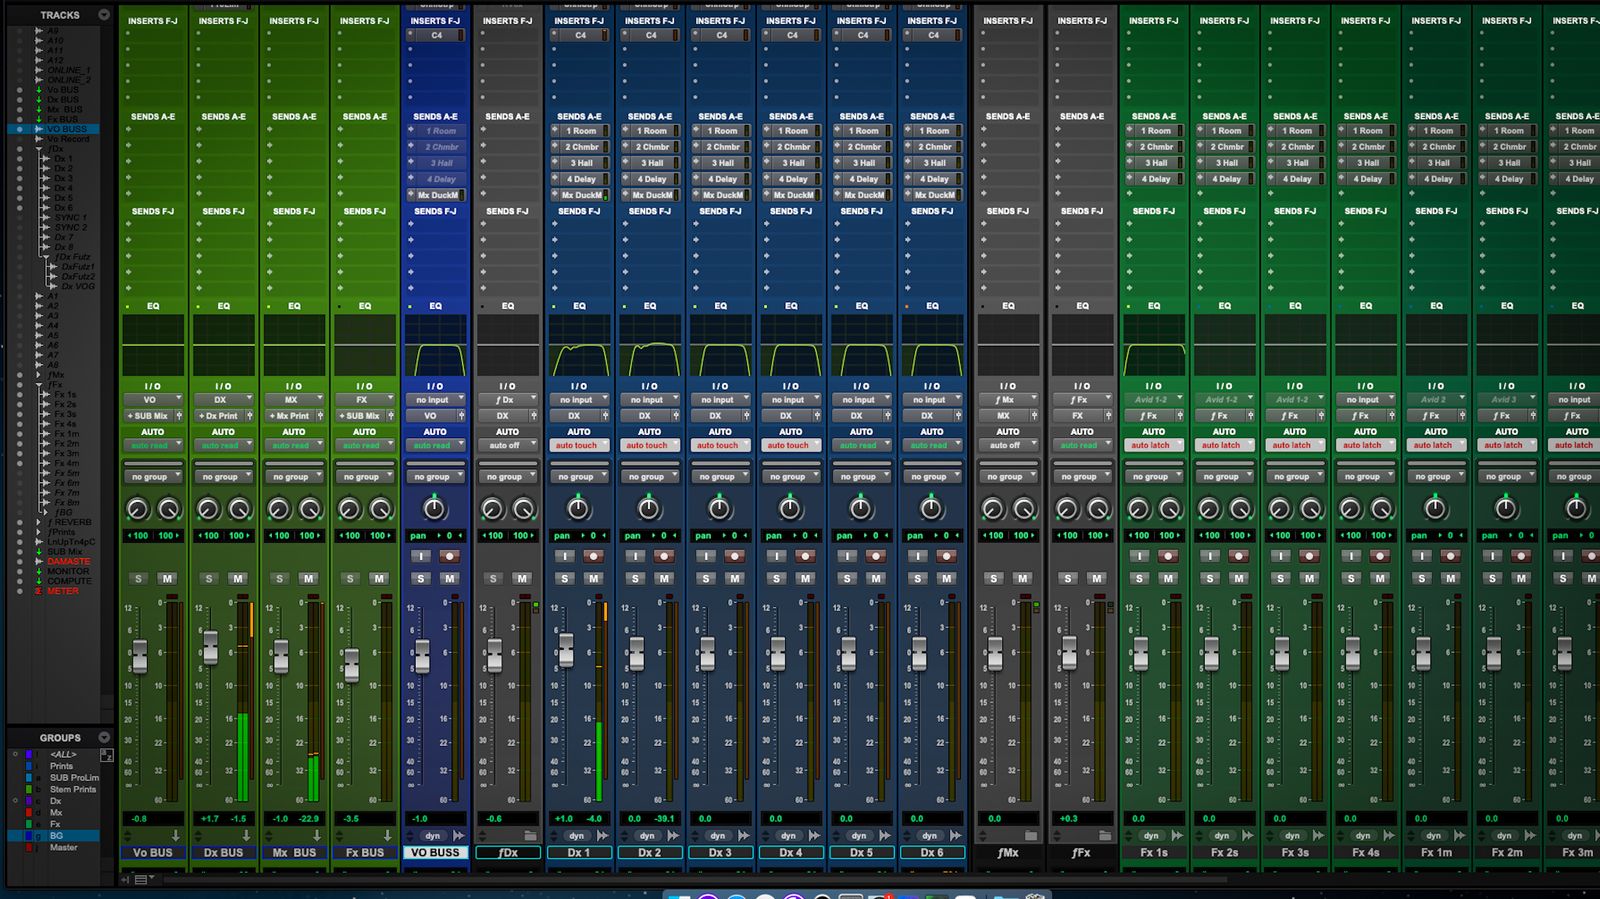Click the output window icon next to Fx 1s dyn
1600x899 pixels.
(1176, 836)
